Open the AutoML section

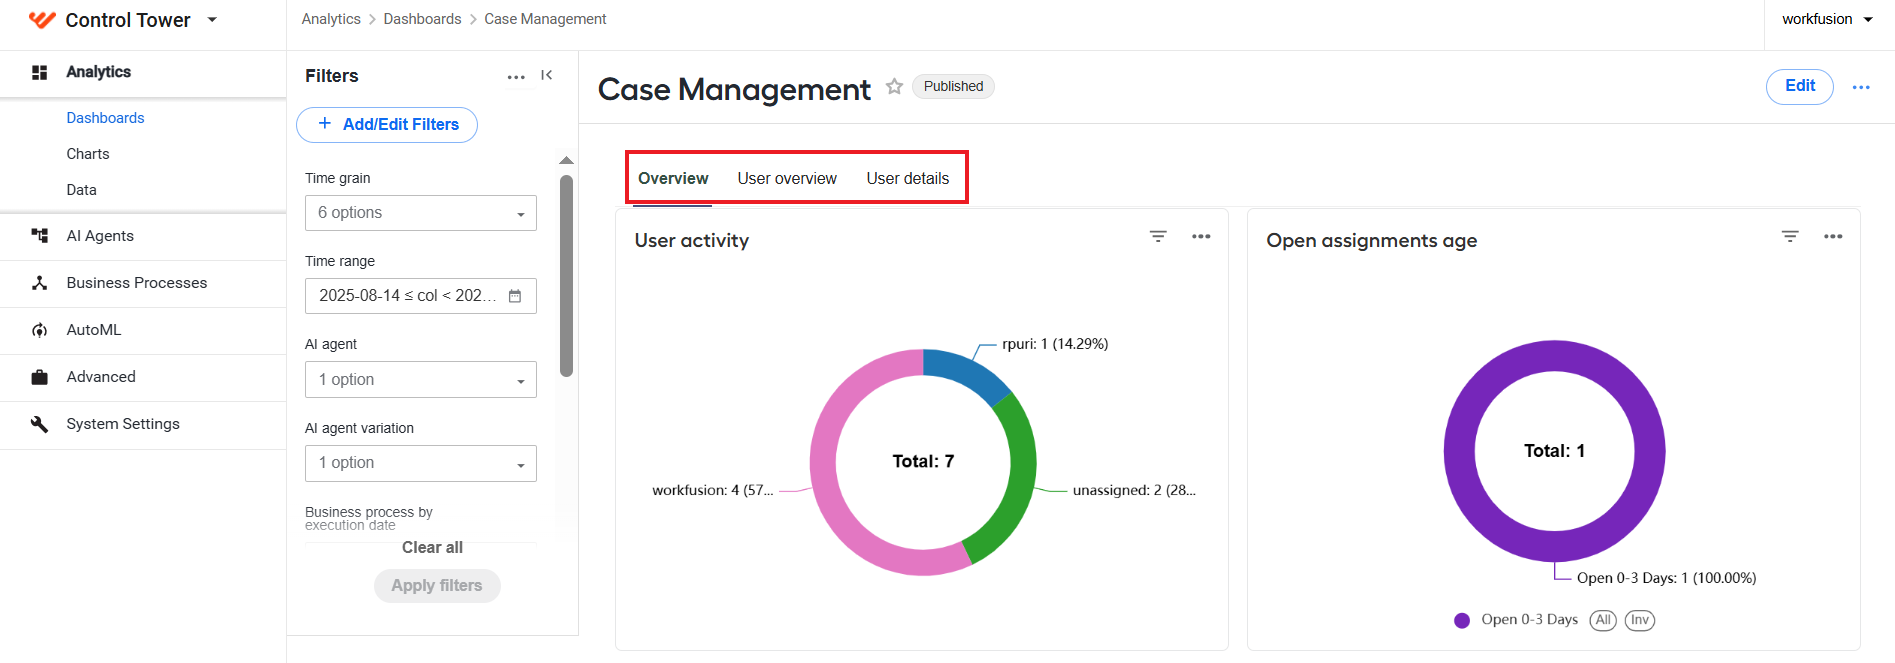[x=94, y=330]
